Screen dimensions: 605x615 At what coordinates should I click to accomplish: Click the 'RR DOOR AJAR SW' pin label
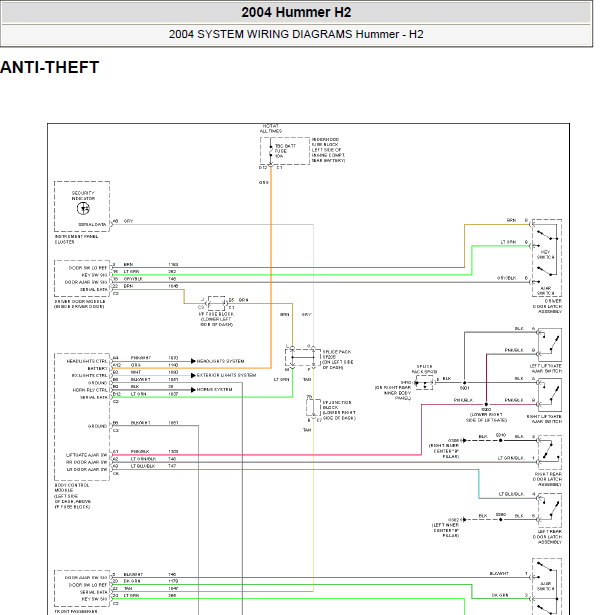(x=86, y=462)
